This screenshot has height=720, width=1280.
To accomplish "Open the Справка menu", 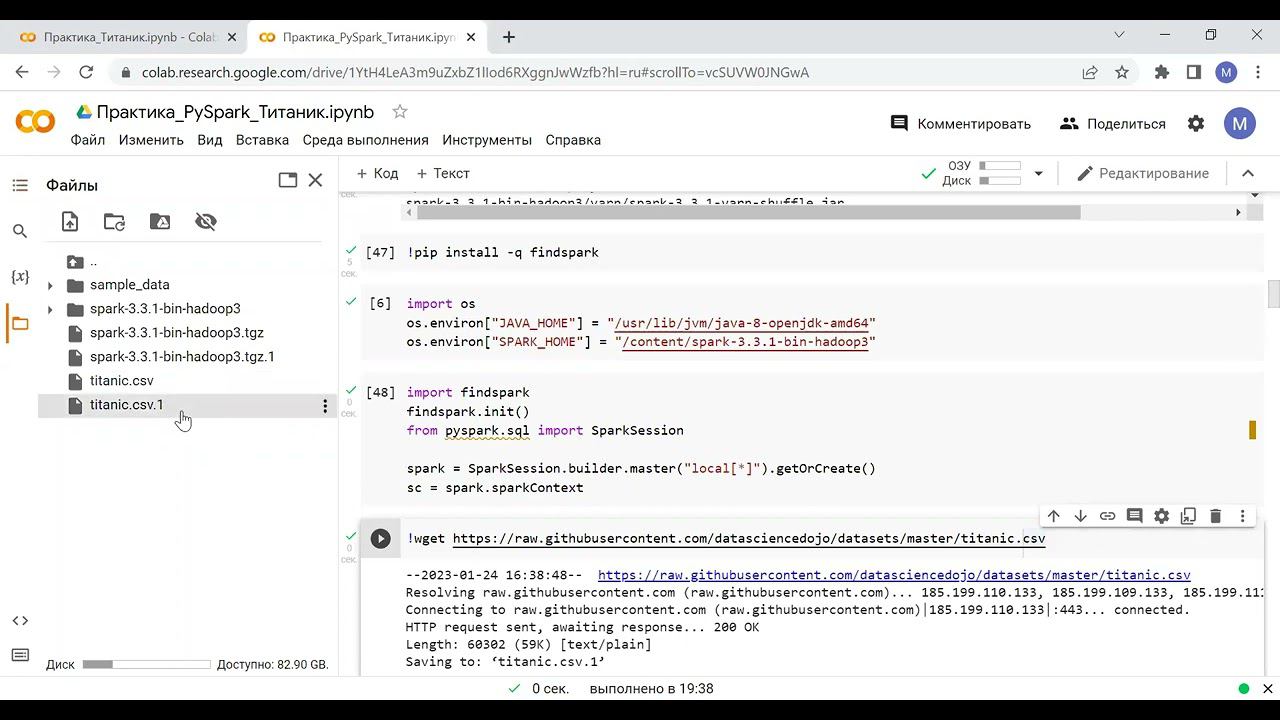I will [x=573, y=140].
